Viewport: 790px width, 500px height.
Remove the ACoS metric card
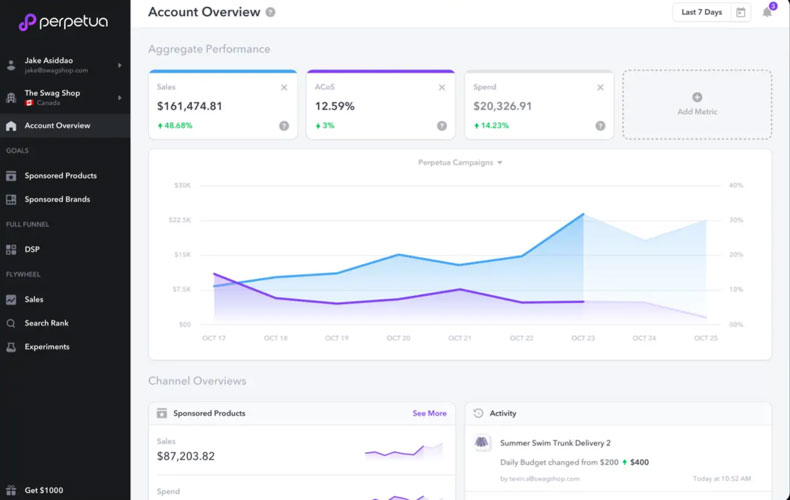click(442, 88)
